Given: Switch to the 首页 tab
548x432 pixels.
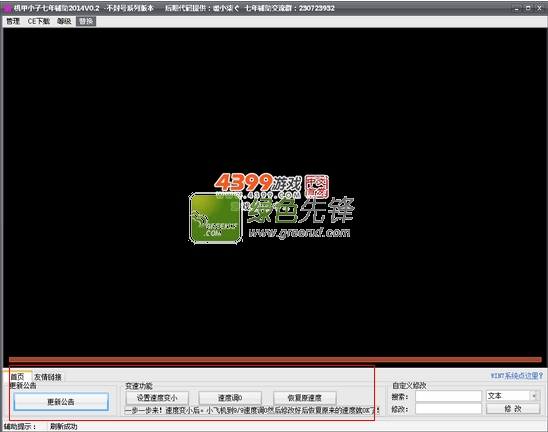Looking at the screenshot, I should pos(17,376).
